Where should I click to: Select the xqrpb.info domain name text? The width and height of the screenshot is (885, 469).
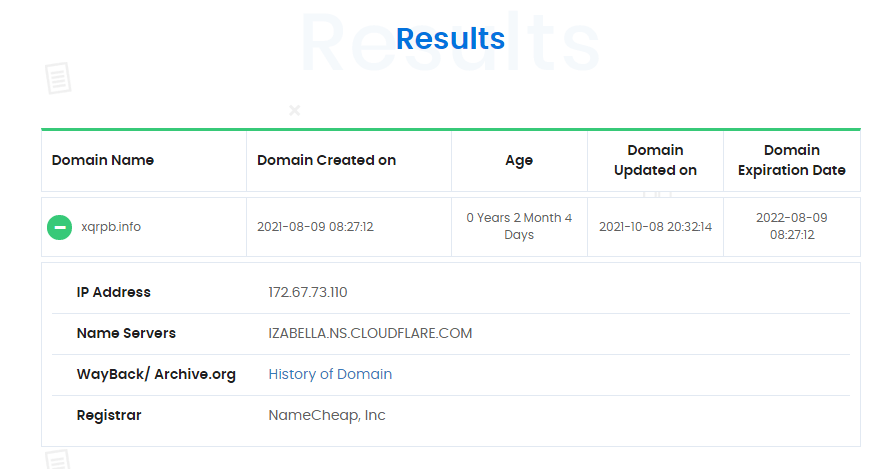(x=111, y=227)
